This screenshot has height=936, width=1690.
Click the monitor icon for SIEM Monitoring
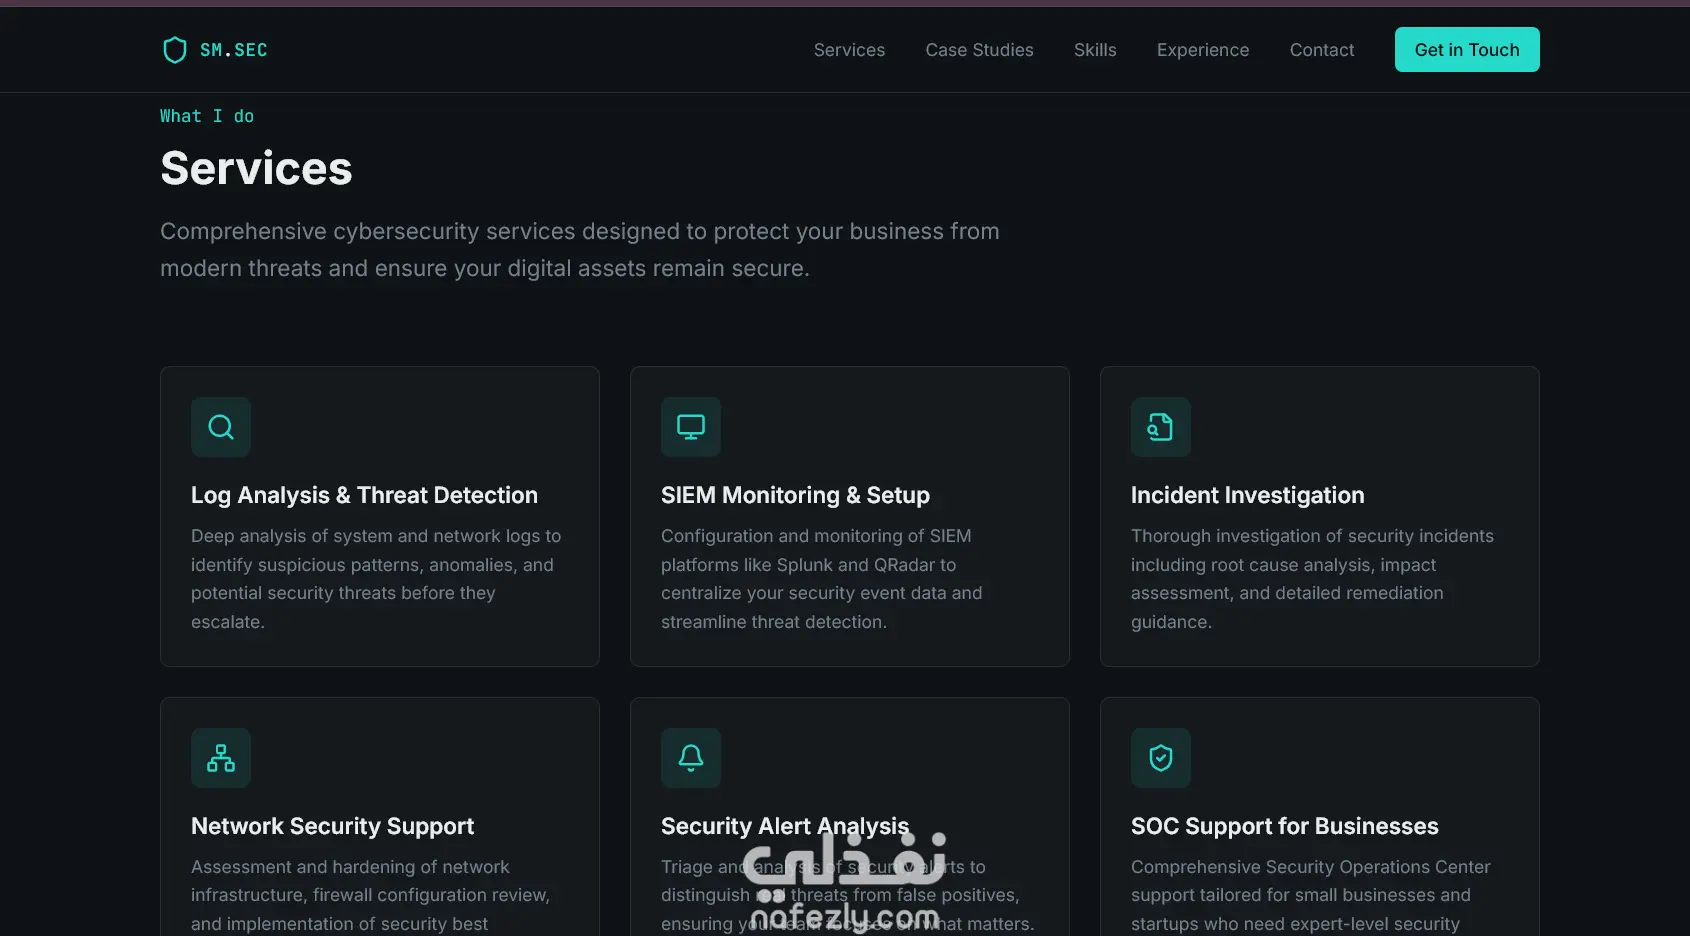(x=691, y=427)
